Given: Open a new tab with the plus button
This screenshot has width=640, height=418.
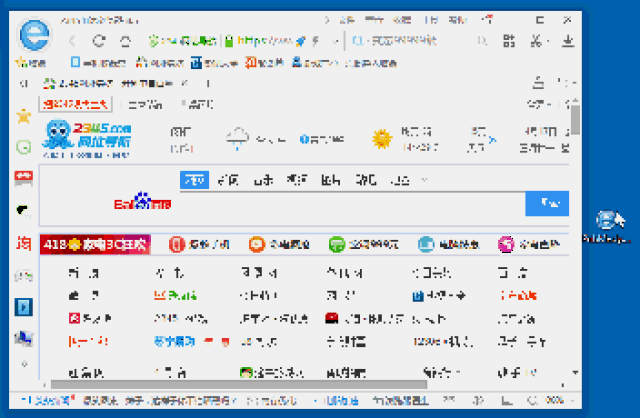Looking at the screenshot, I should (208, 84).
